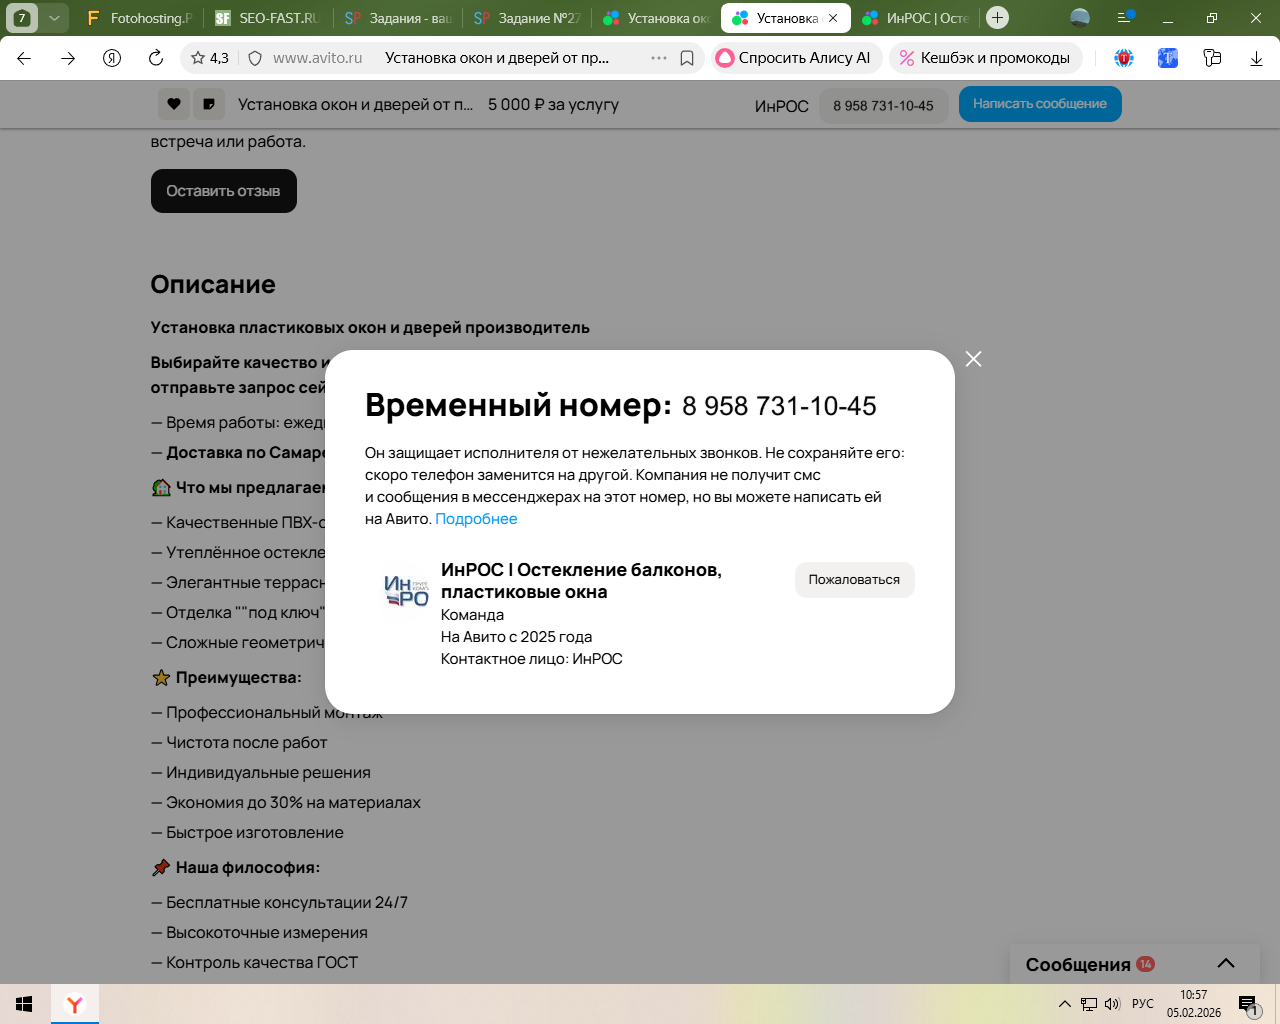Expand the tab group dropdown arrow
The width and height of the screenshot is (1280, 1024).
pos(54,18)
